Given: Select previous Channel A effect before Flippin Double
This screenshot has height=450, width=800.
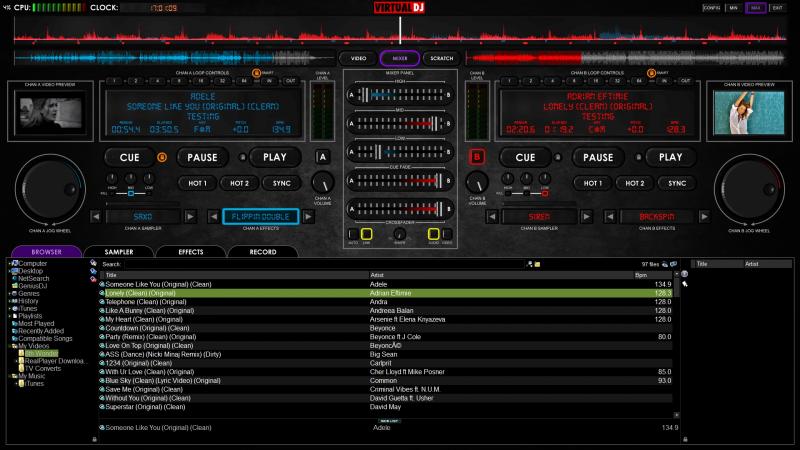Looking at the screenshot, I should pyautogui.click(x=214, y=216).
